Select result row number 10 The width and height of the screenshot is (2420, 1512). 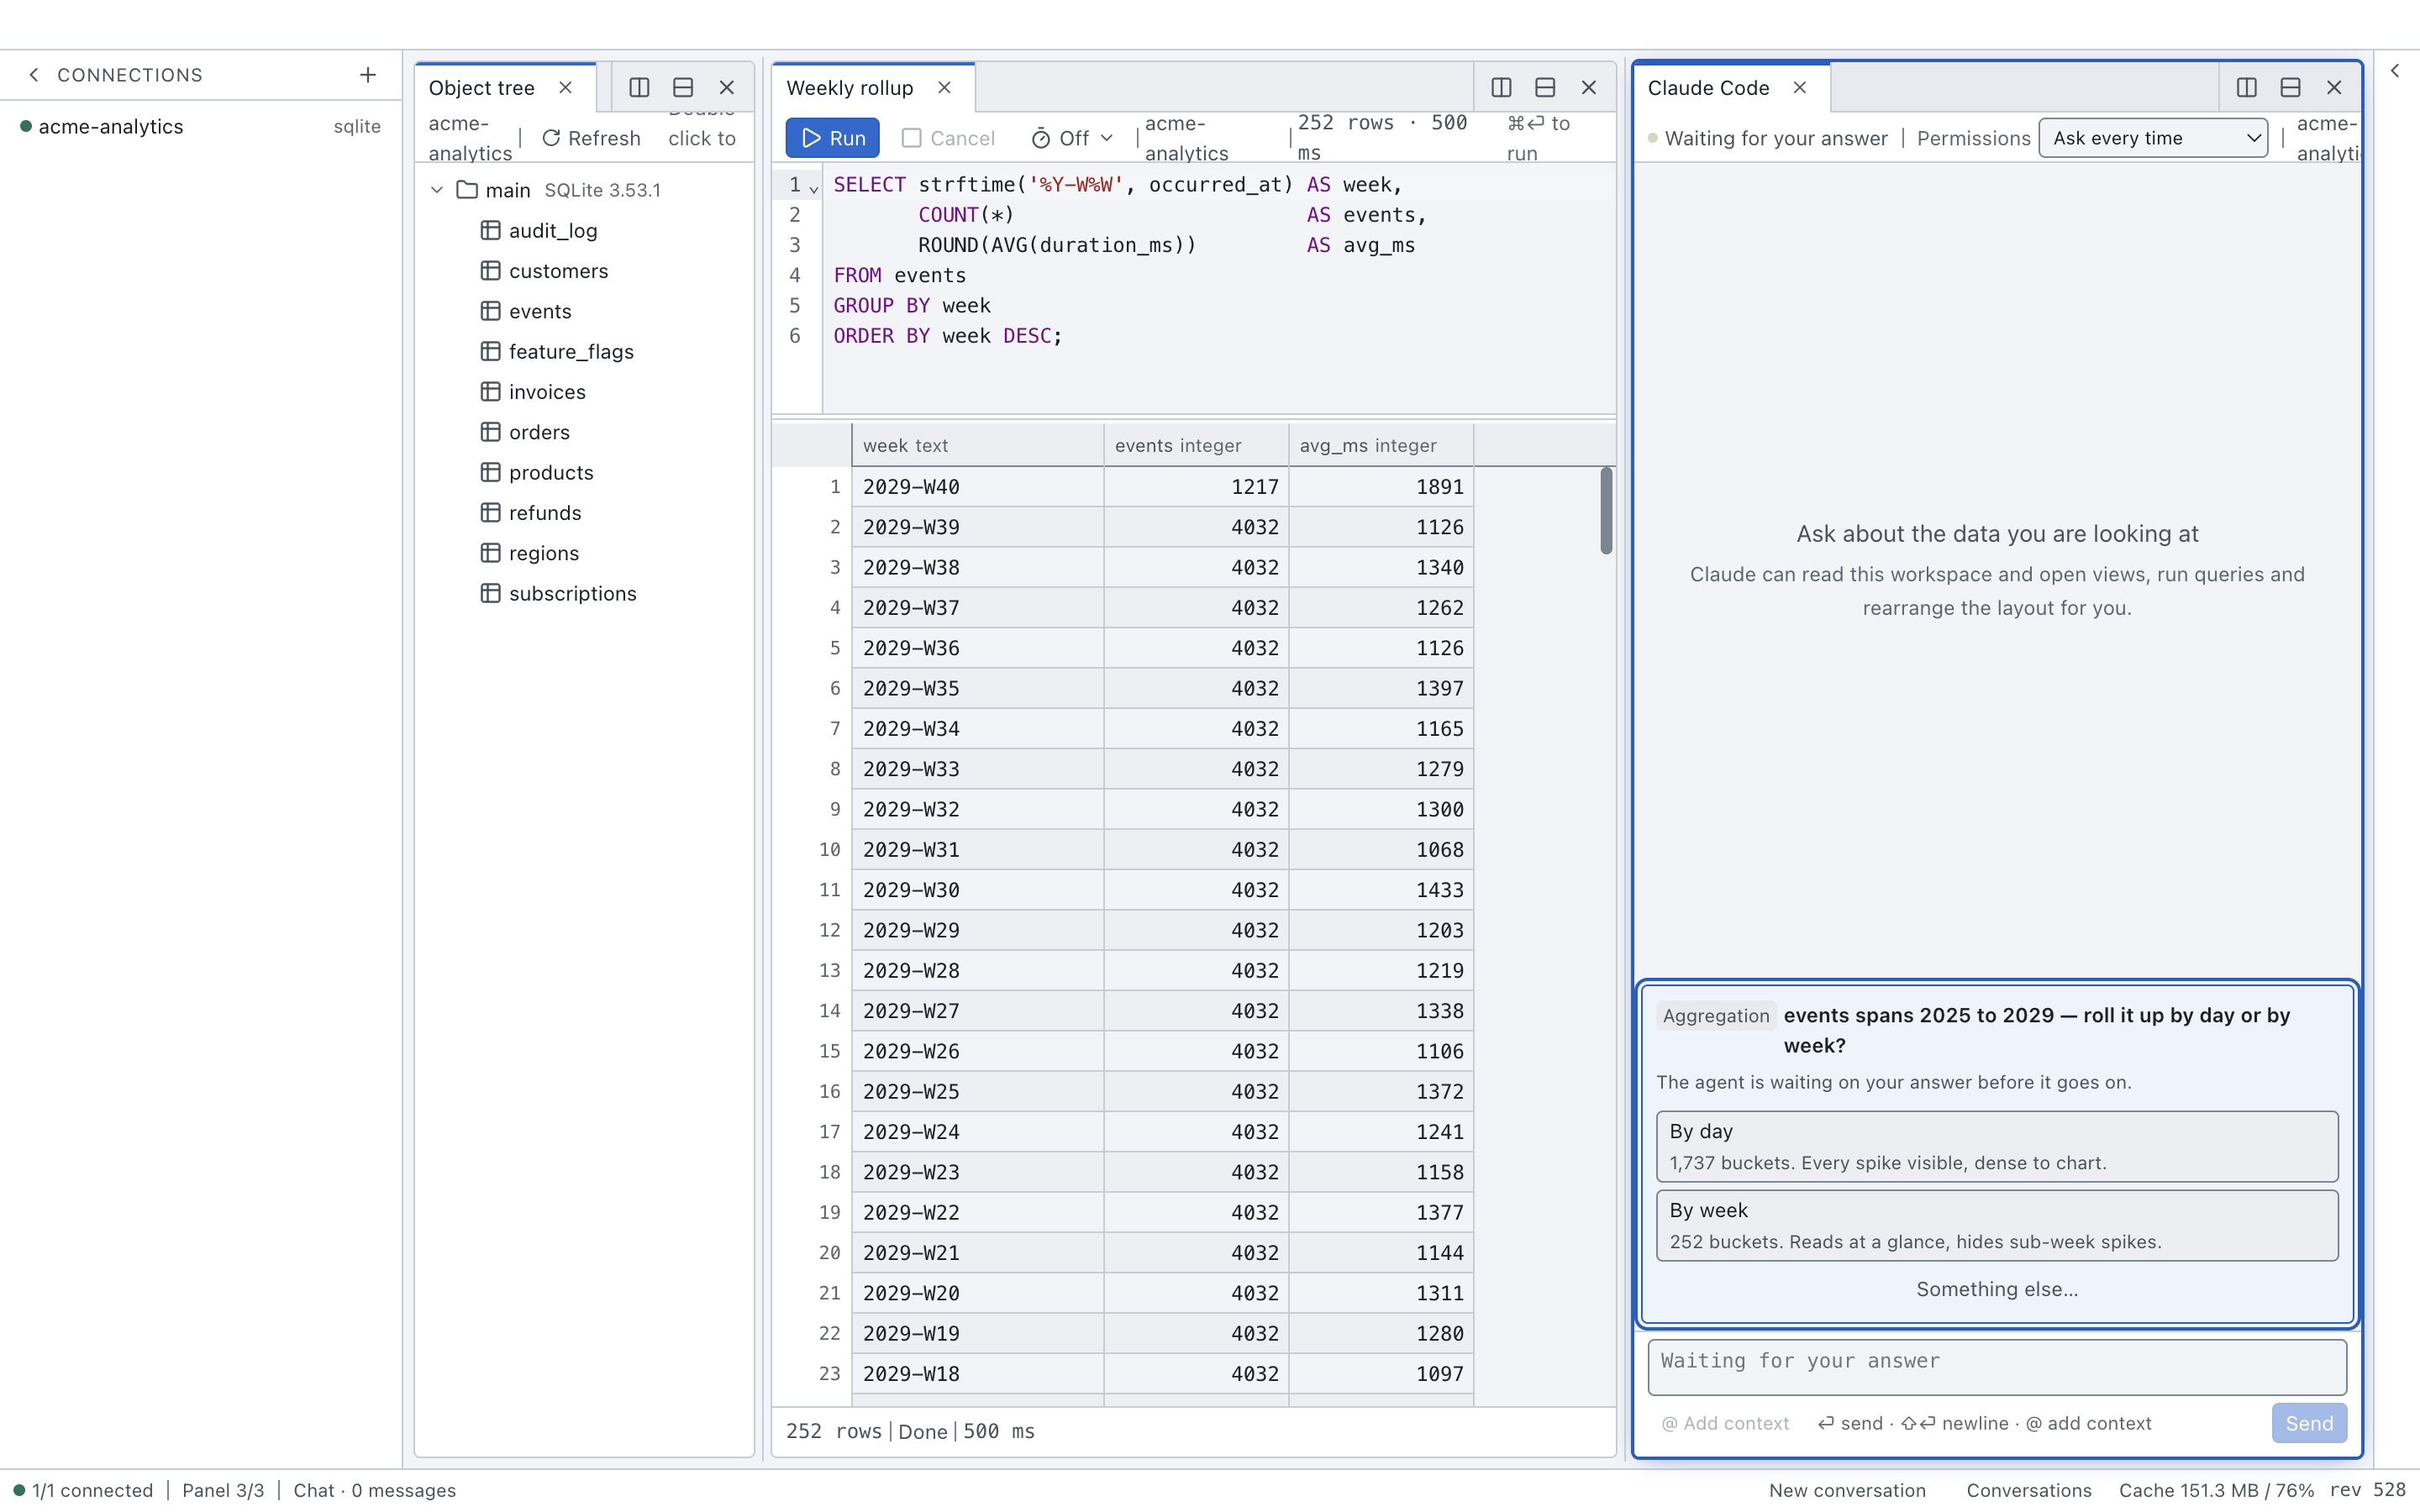click(x=811, y=849)
